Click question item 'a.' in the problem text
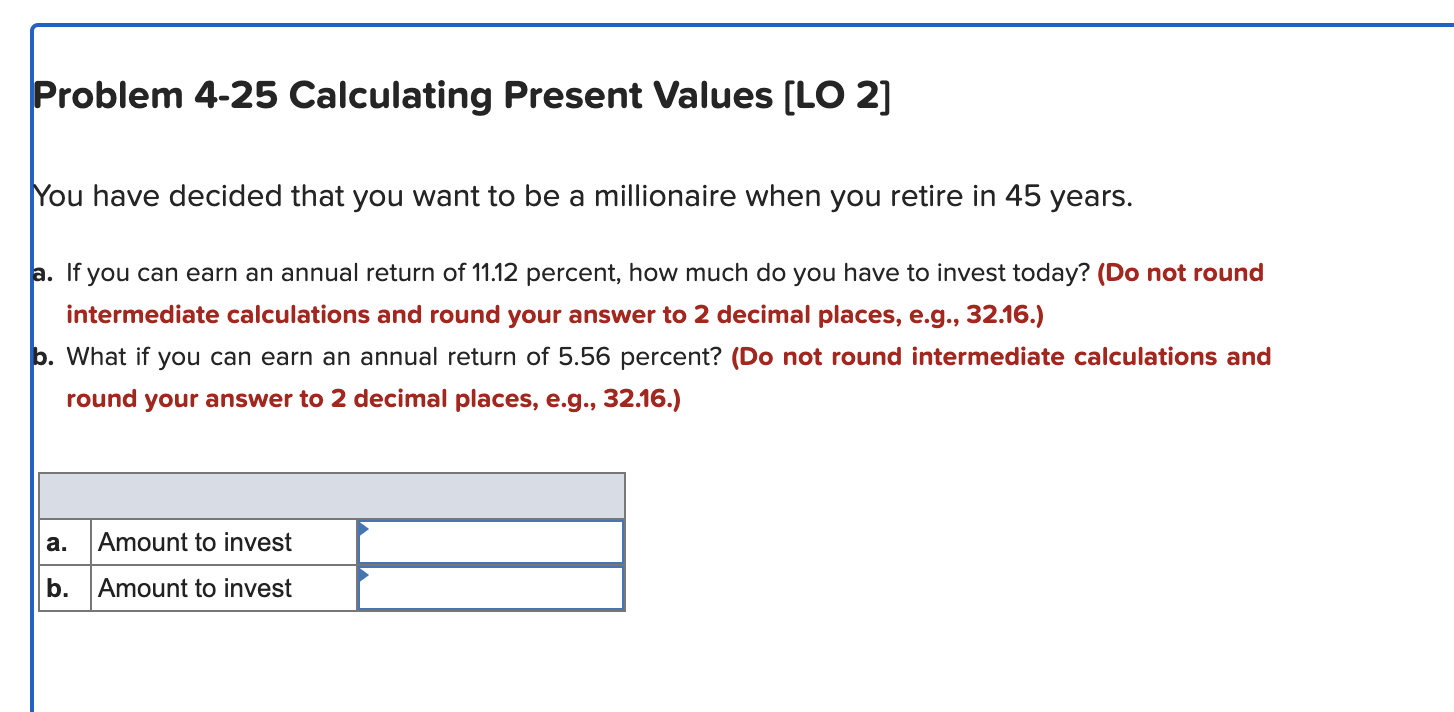Viewport: 1454px width, 712px height. pos(42,272)
